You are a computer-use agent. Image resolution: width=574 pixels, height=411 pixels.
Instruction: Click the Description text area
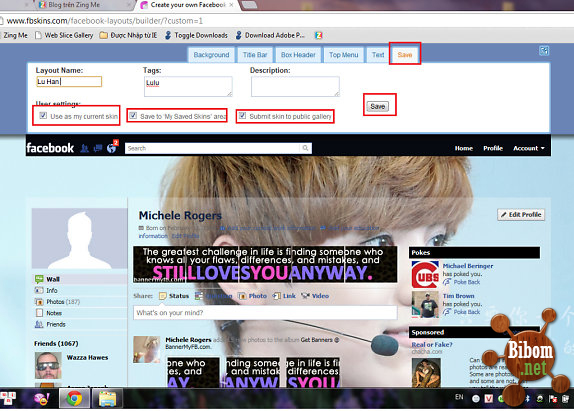[295, 86]
